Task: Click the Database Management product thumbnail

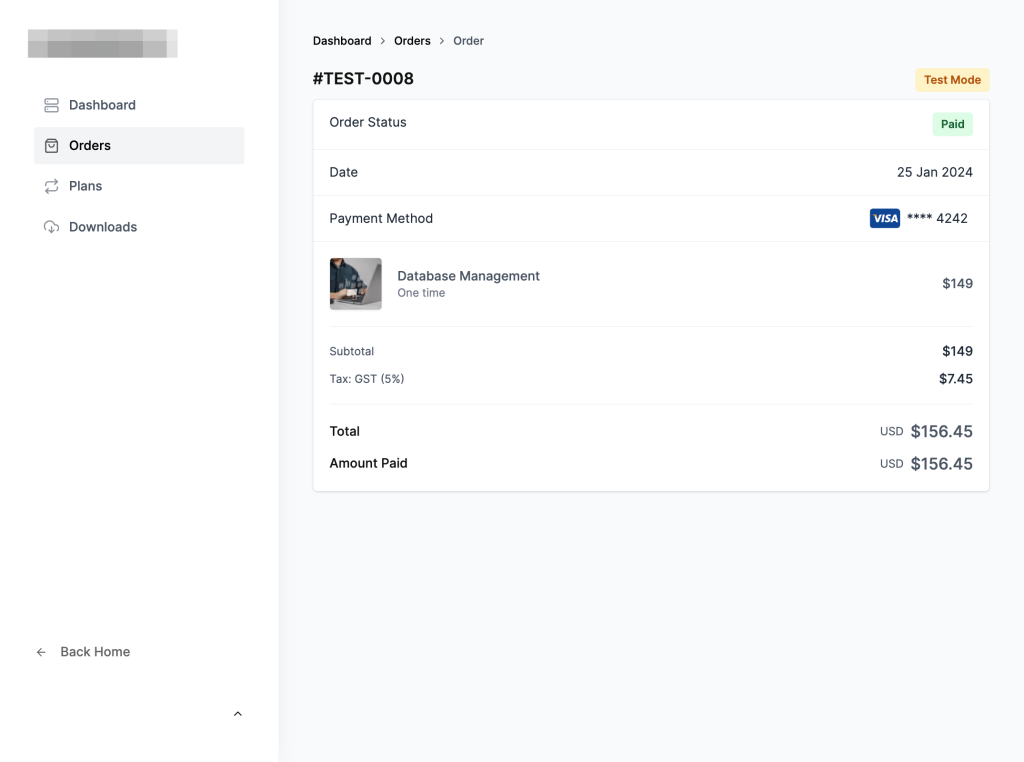Action: tap(355, 283)
